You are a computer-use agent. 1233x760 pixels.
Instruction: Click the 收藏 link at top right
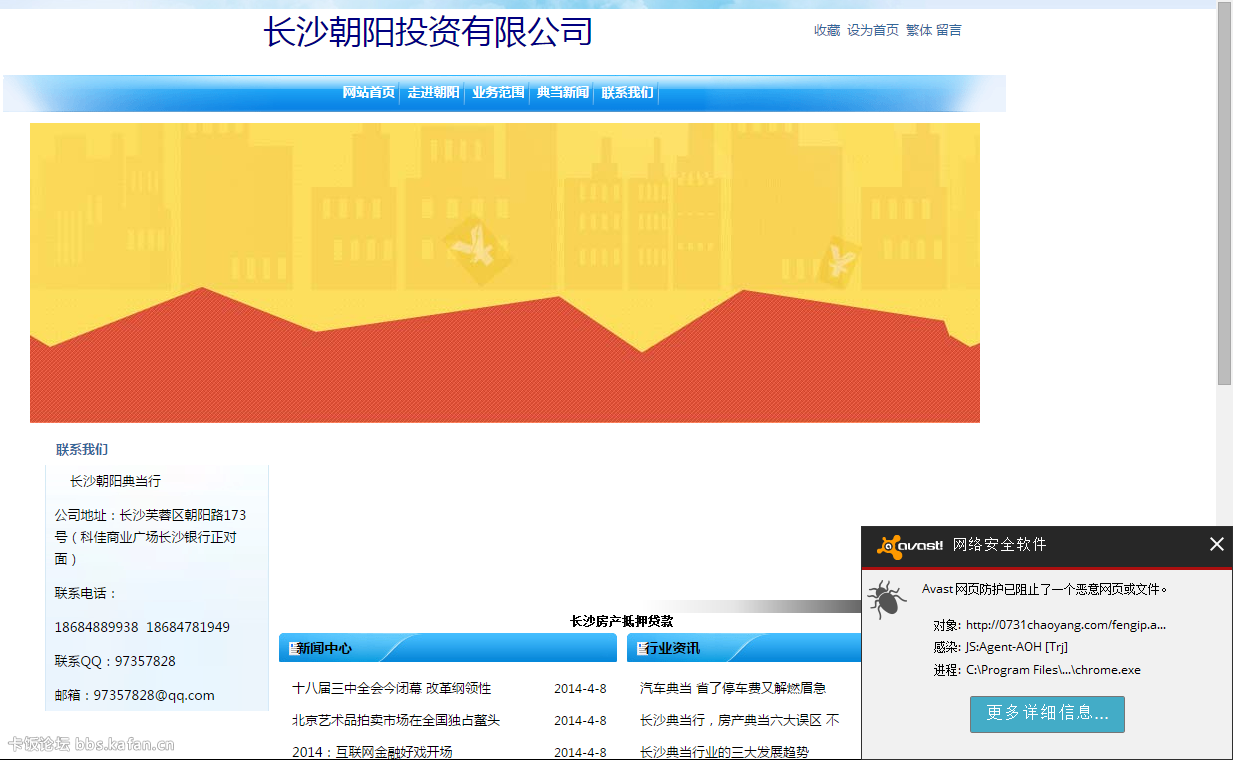pos(827,31)
